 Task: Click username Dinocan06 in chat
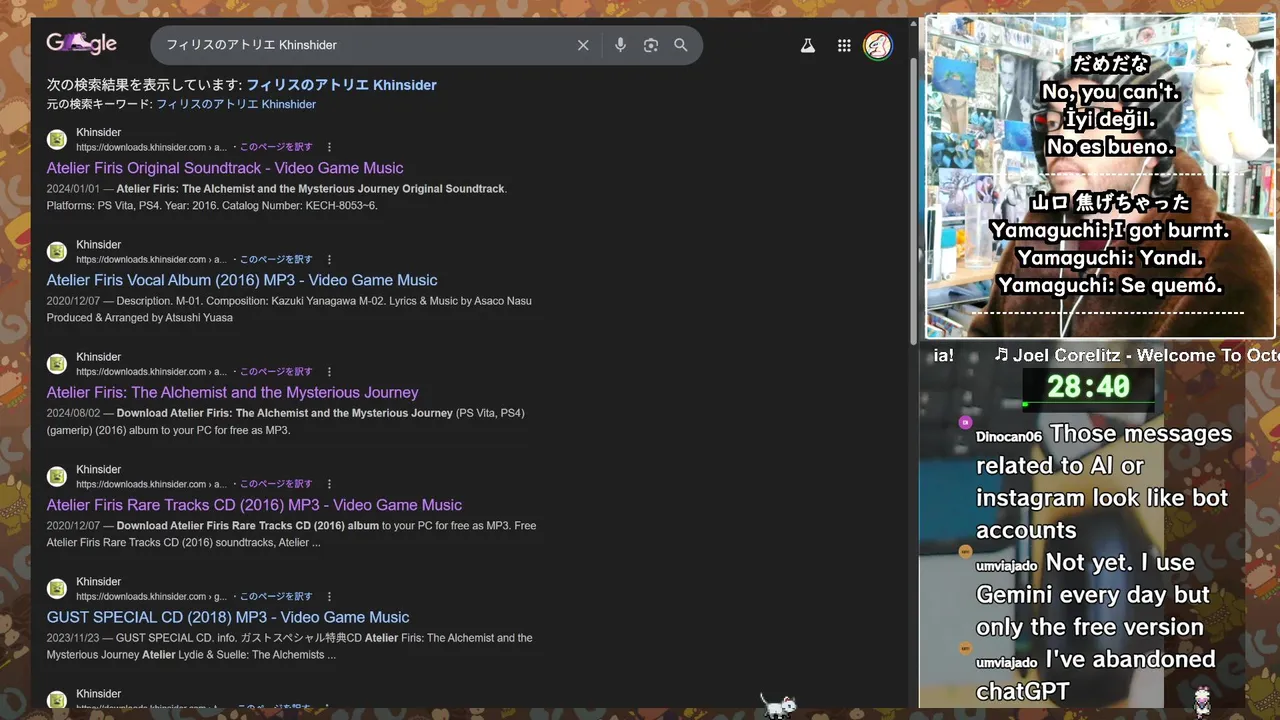[1009, 436]
